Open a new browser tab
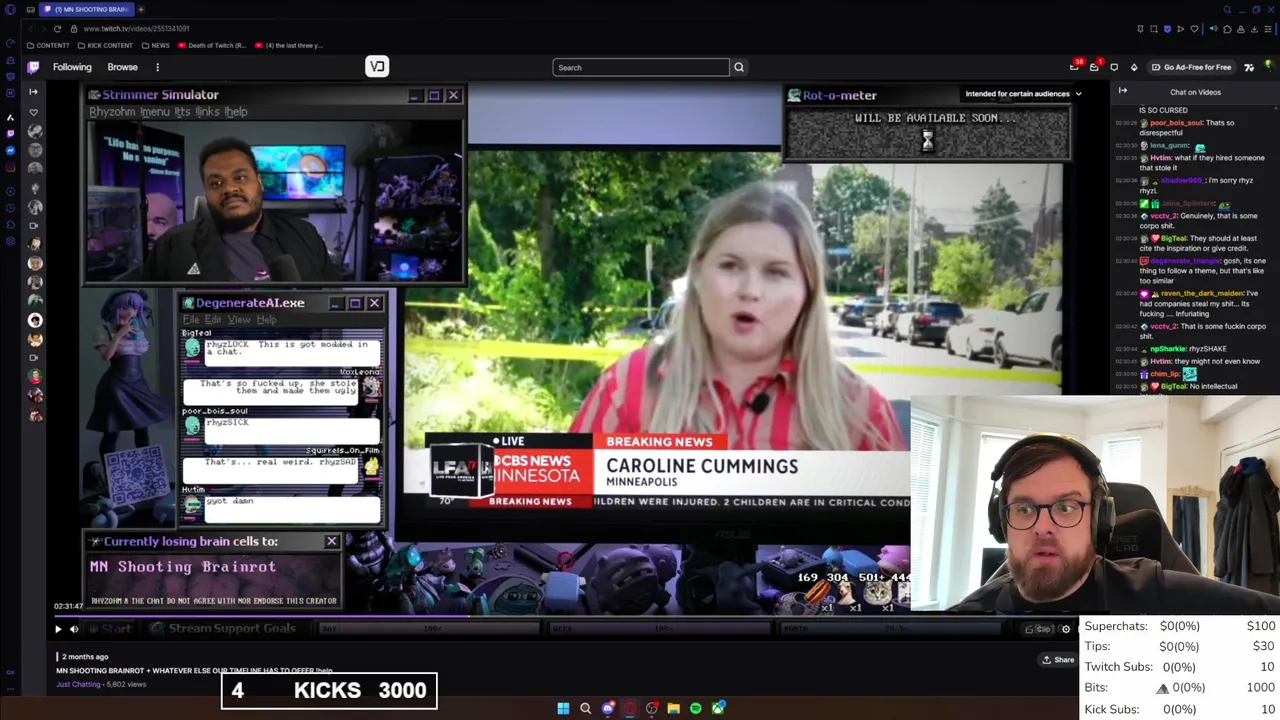Image resolution: width=1280 pixels, height=720 pixels. click(x=141, y=9)
